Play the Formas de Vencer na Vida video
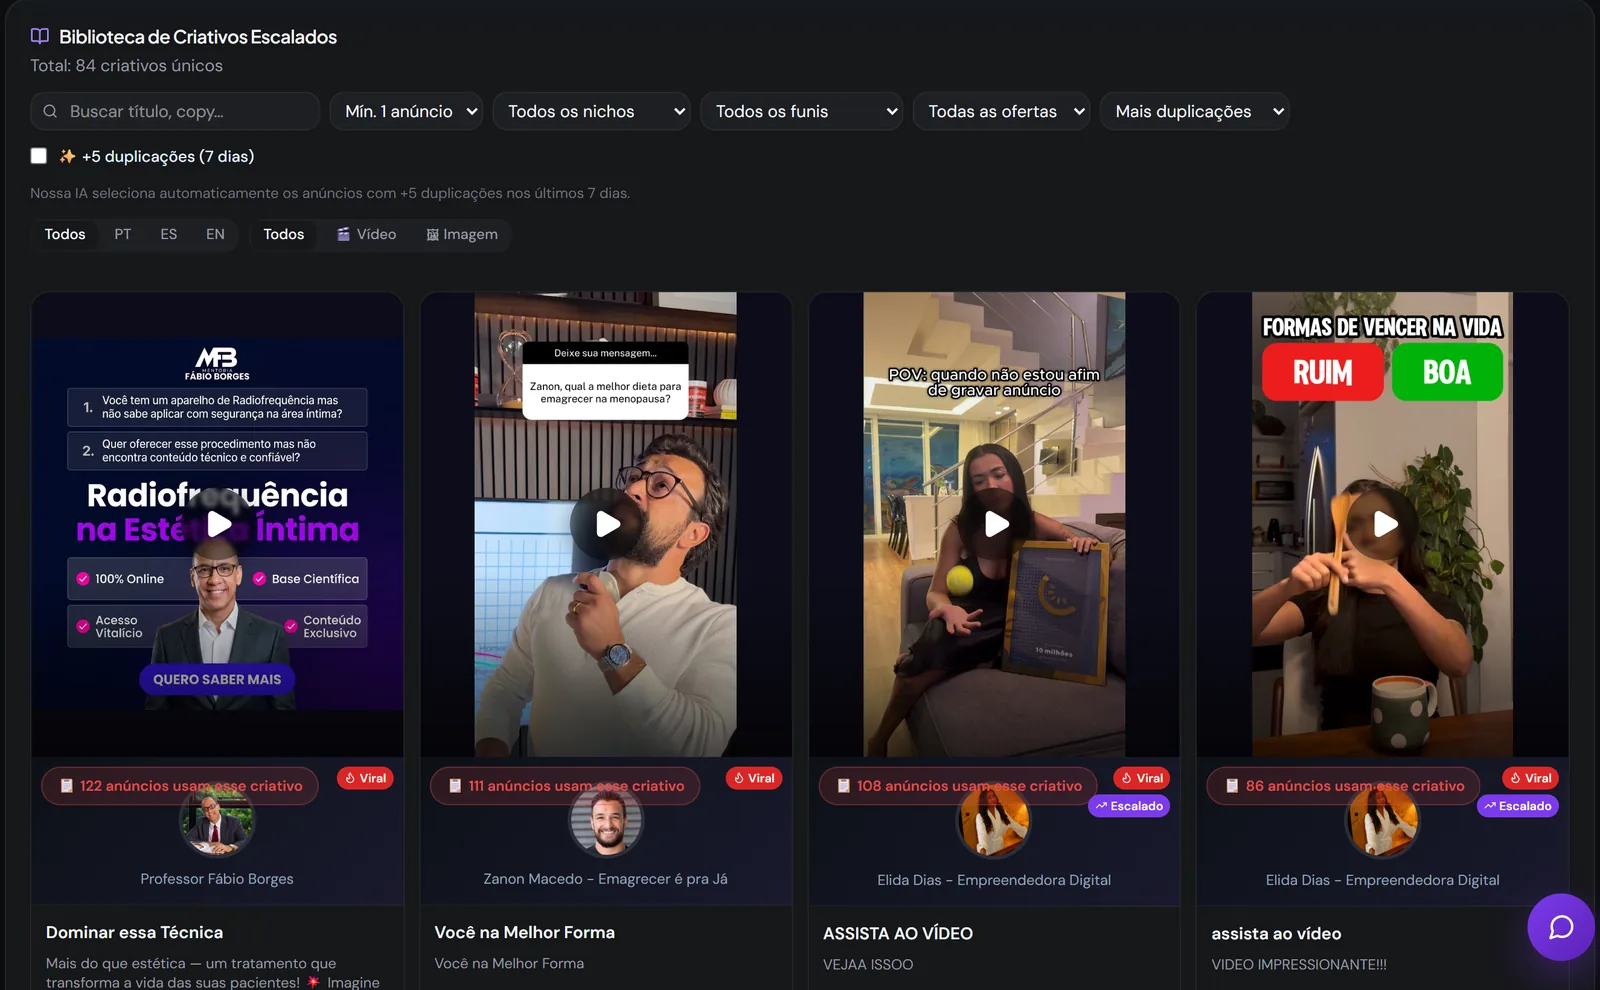This screenshot has height=990, width=1600. tap(1383, 524)
